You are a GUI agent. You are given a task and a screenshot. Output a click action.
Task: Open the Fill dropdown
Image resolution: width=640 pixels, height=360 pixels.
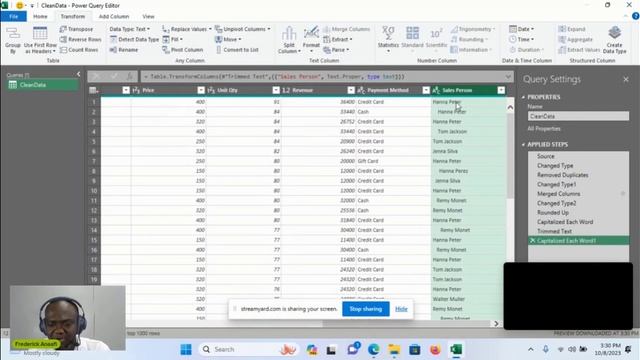pos(173,39)
